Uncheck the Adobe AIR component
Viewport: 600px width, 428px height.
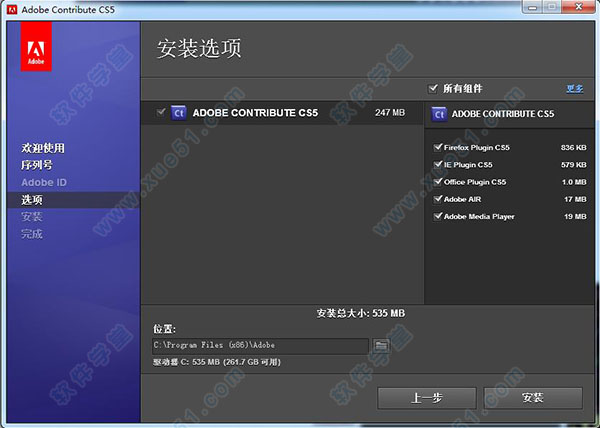tap(438, 199)
